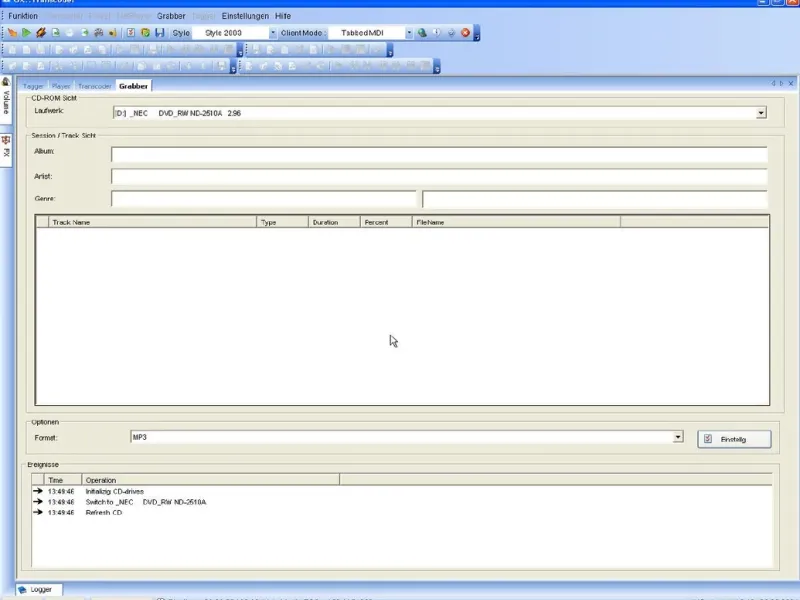This screenshot has width=800, height=600.
Task: Click the Track Name column header
Action: pyautogui.click(x=152, y=222)
